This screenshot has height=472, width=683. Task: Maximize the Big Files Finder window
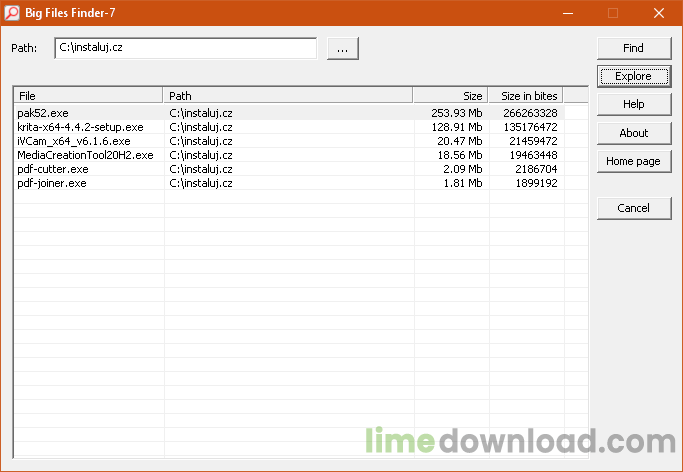coord(613,13)
